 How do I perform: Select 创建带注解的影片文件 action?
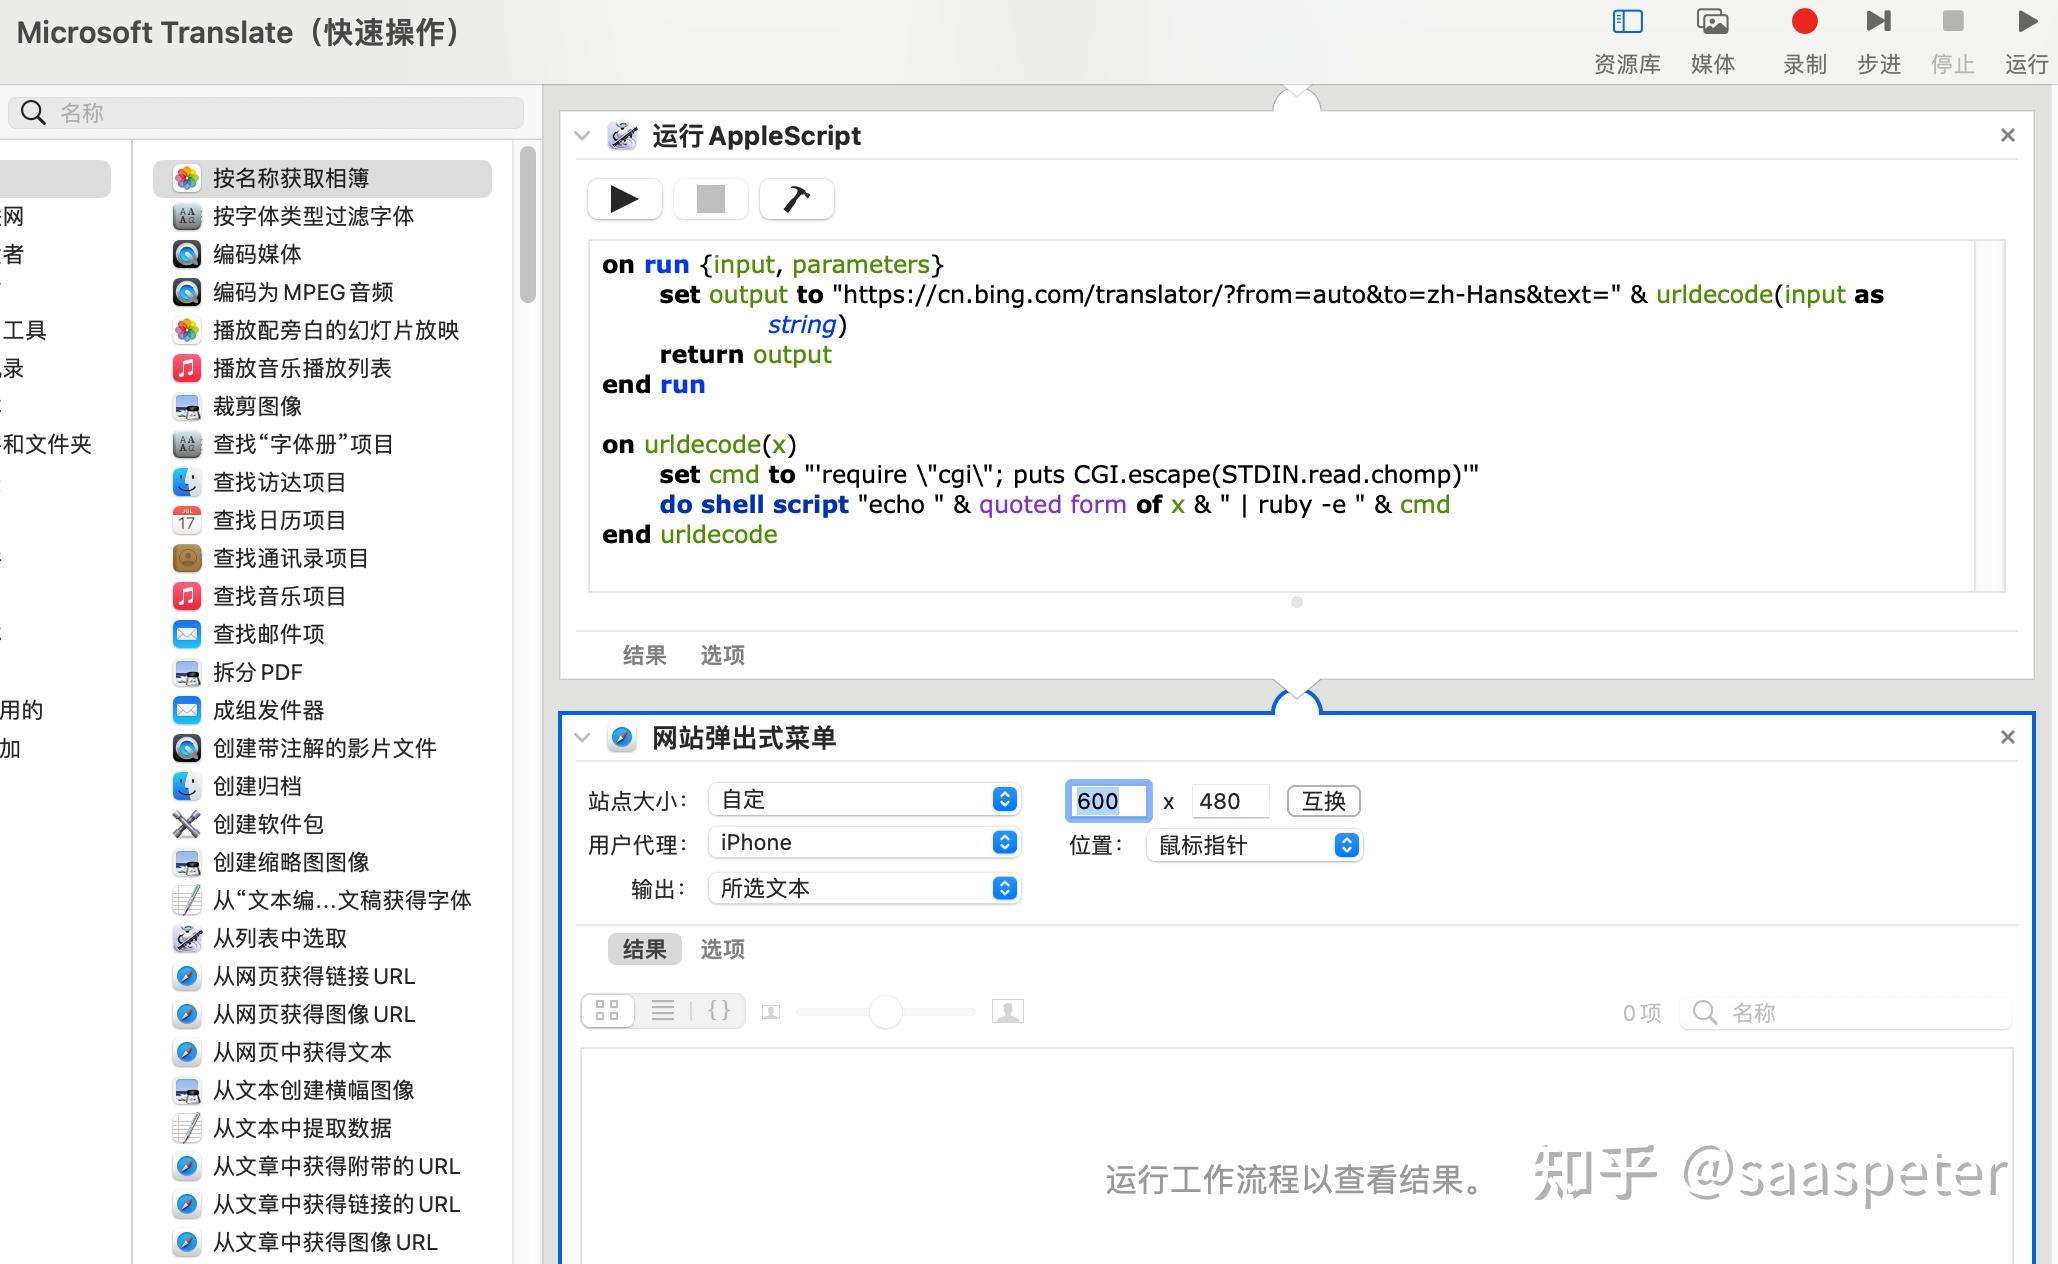click(322, 748)
